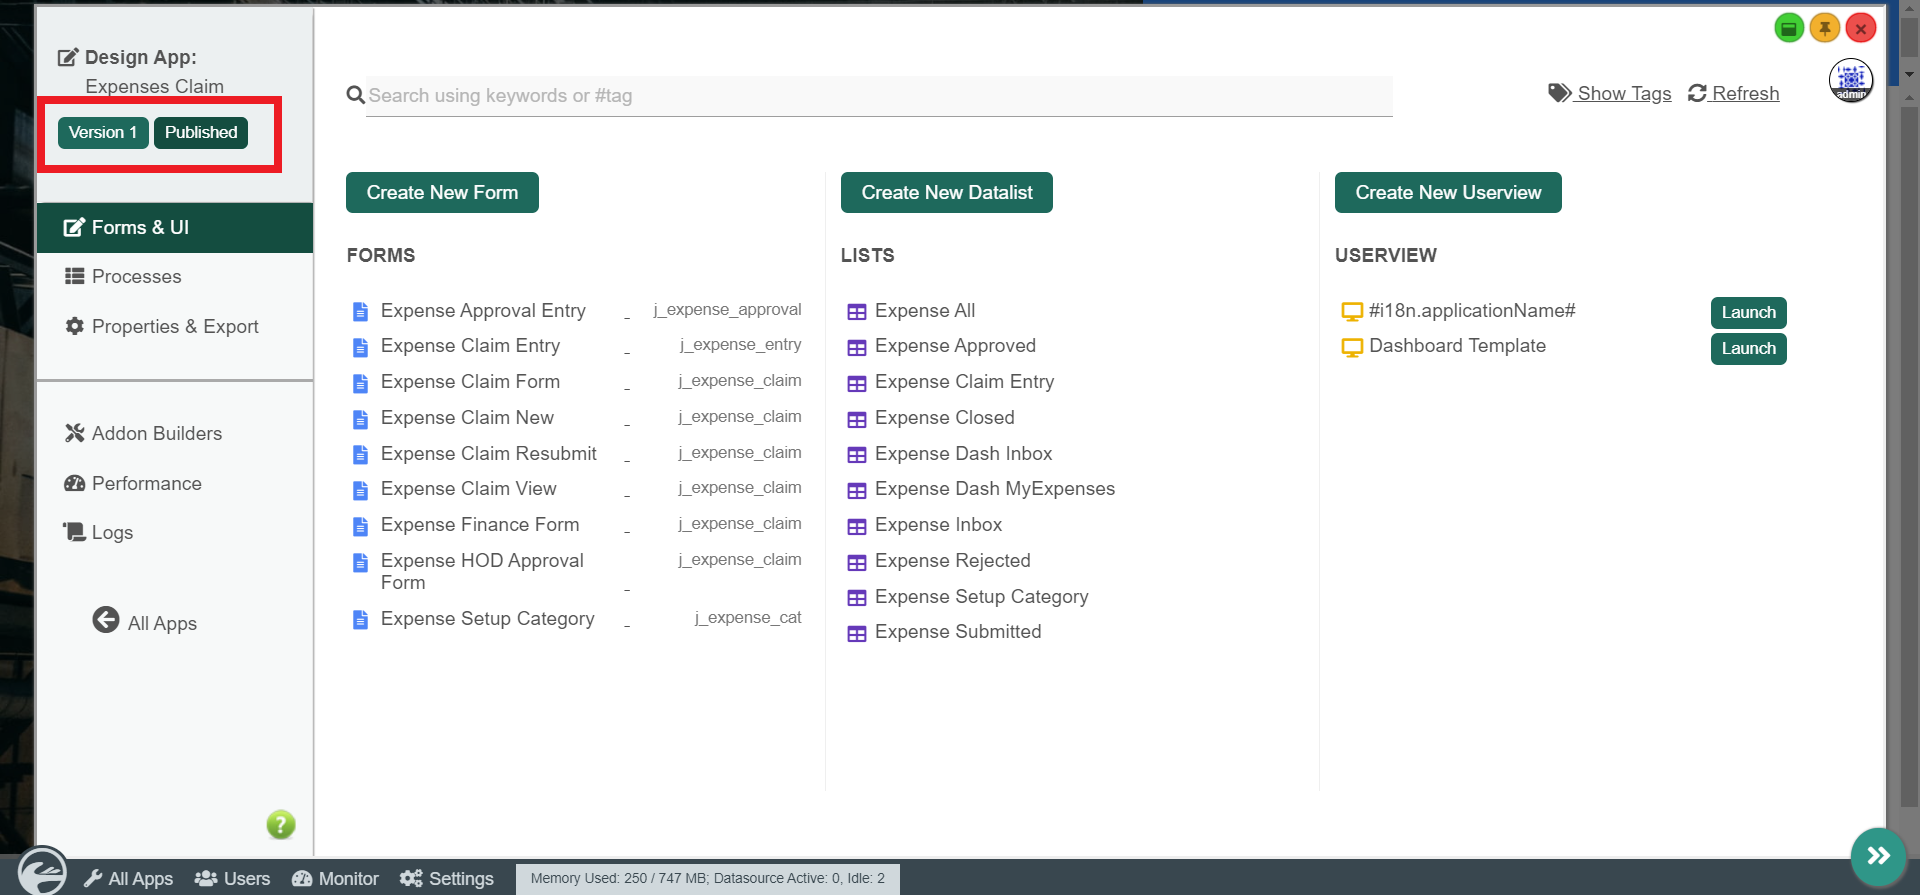Click the green help question mark icon
The width and height of the screenshot is (1920, 895).
coord(281,825)
